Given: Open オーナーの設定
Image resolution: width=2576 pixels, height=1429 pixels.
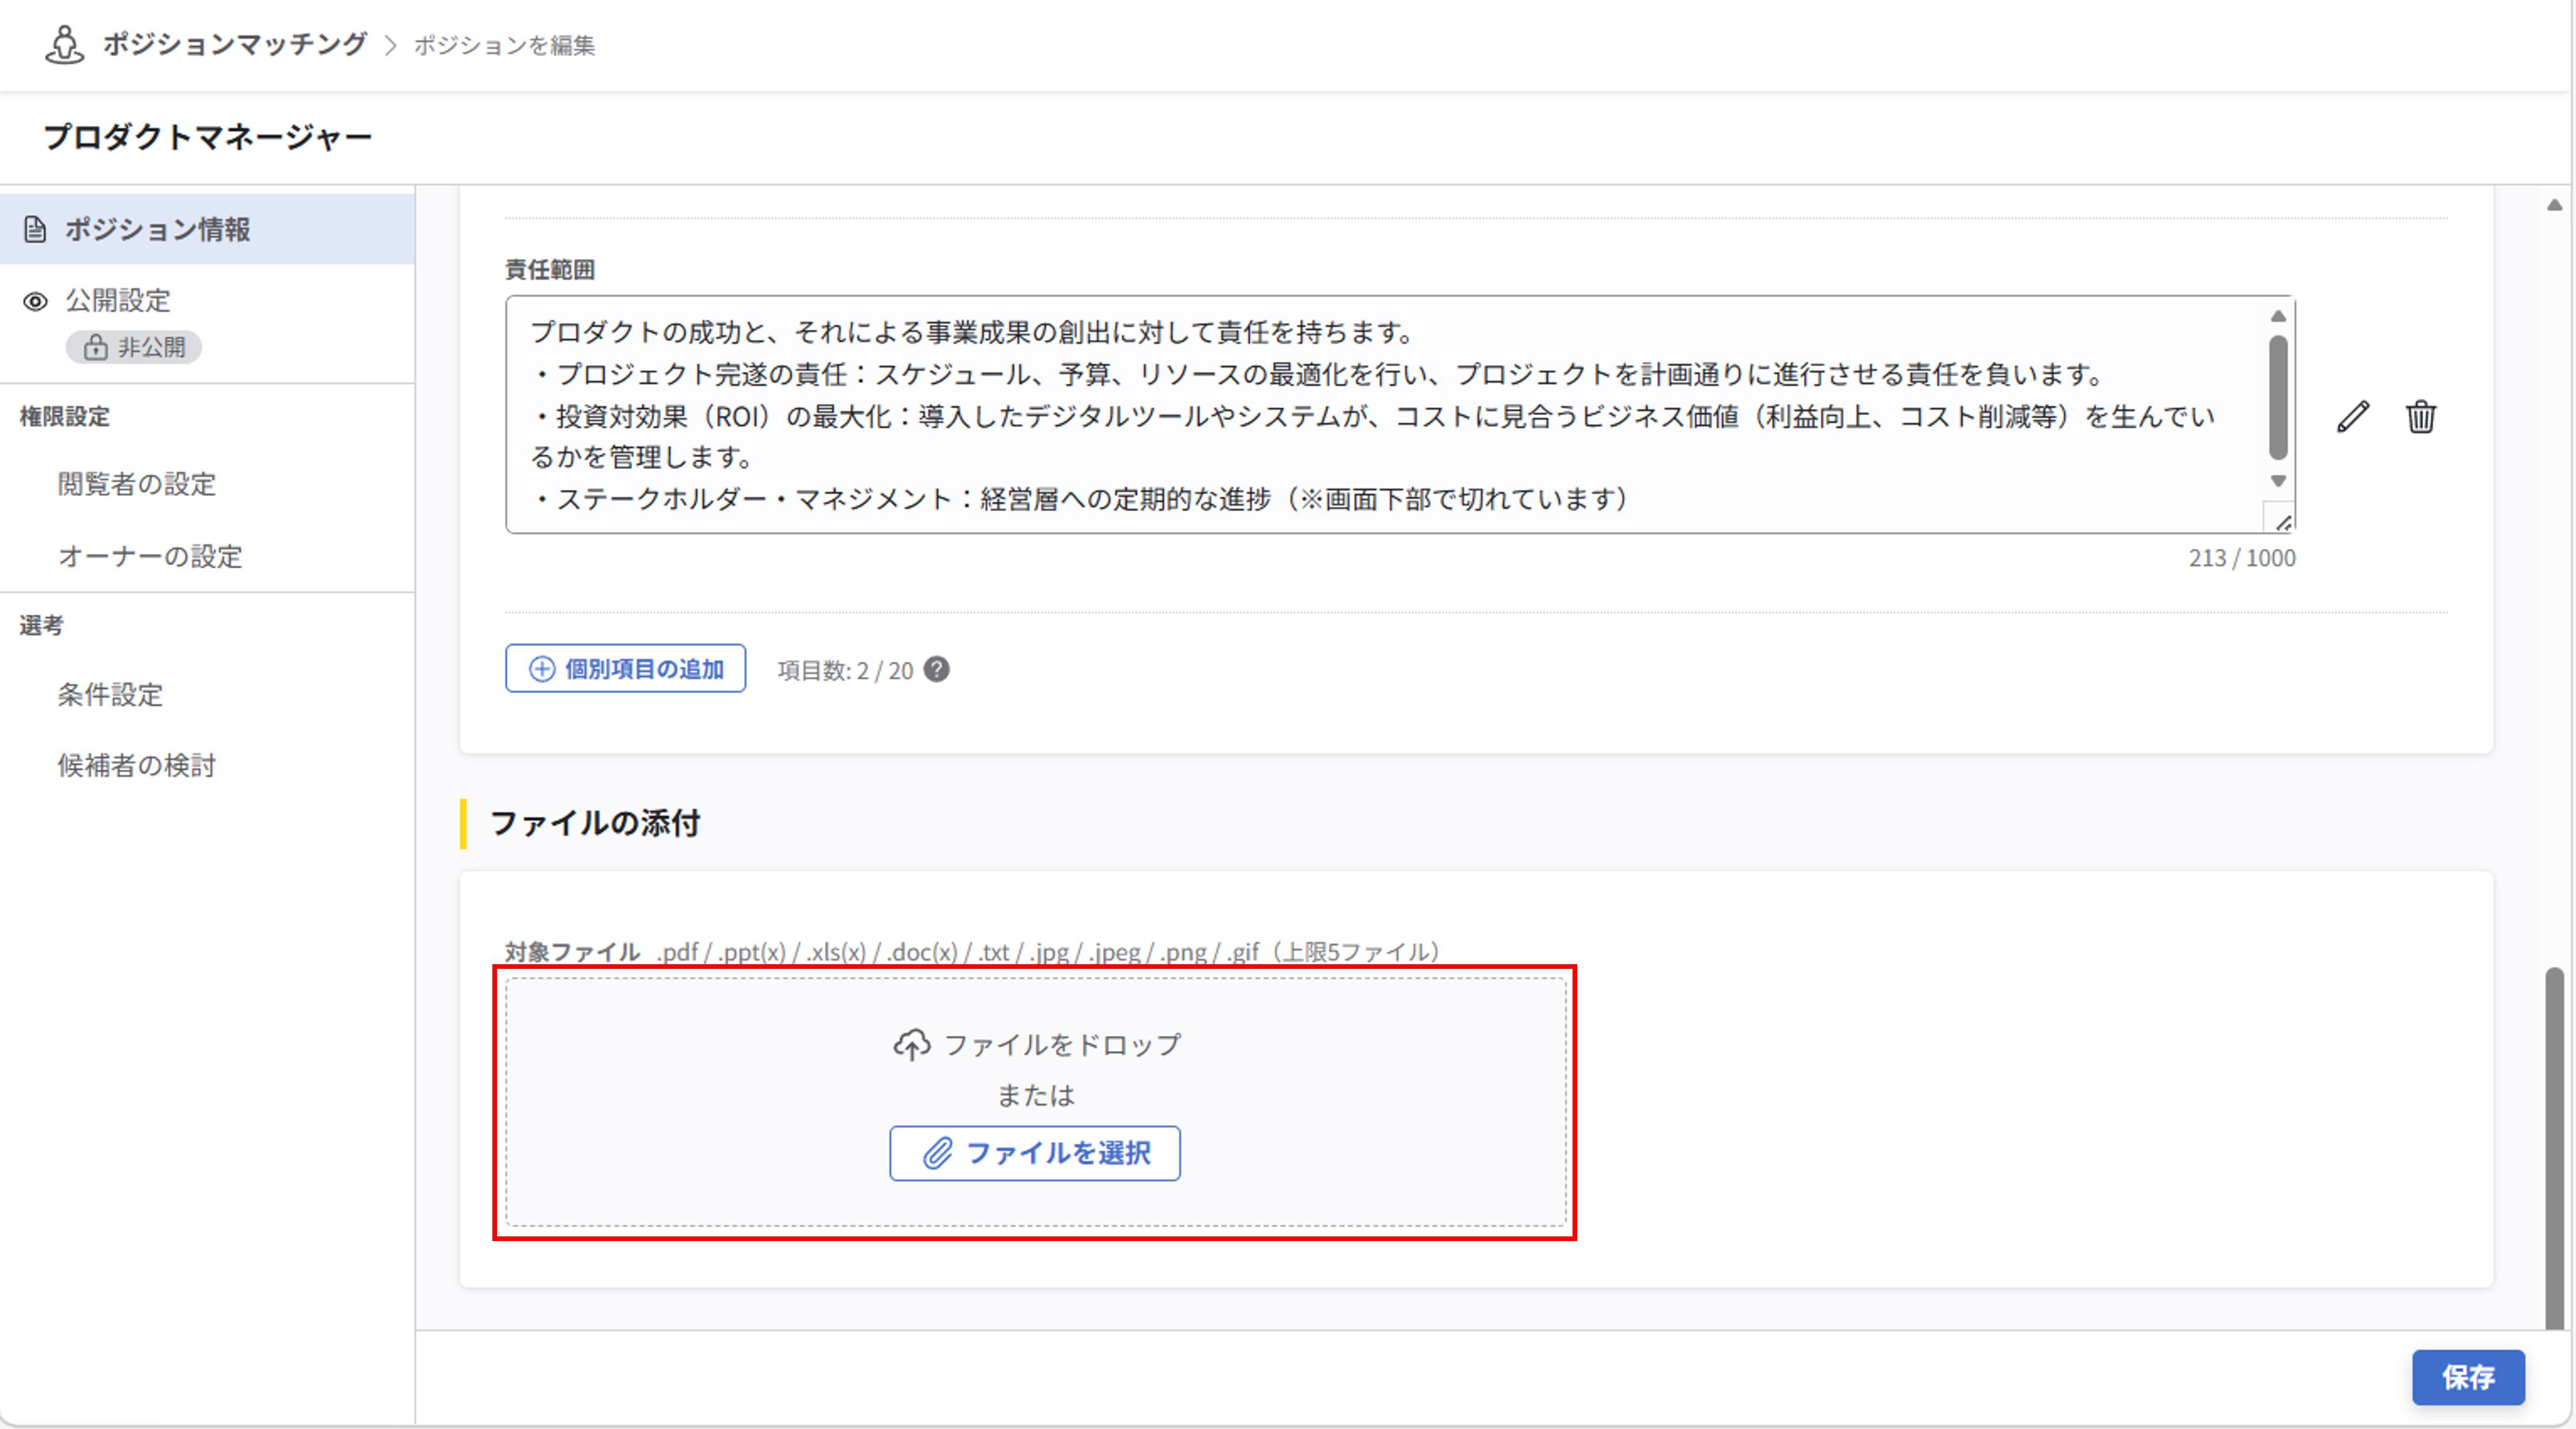Looking at the screenshot, I should click(x=150, y=556).
